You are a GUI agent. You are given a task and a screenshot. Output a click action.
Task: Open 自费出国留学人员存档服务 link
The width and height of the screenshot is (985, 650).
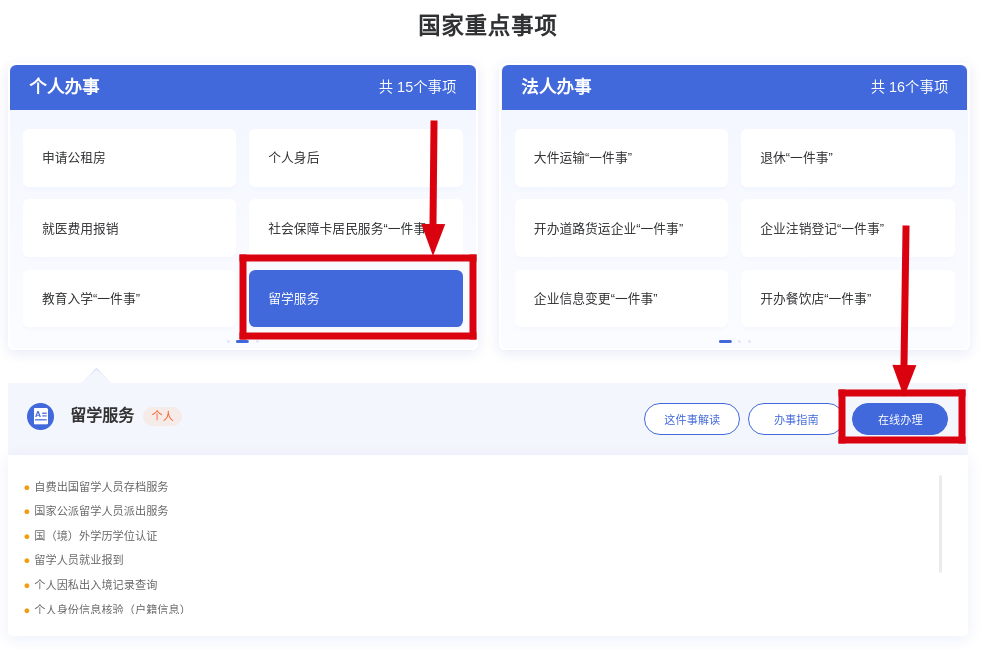pyautogui.click(x=101, y=487)
